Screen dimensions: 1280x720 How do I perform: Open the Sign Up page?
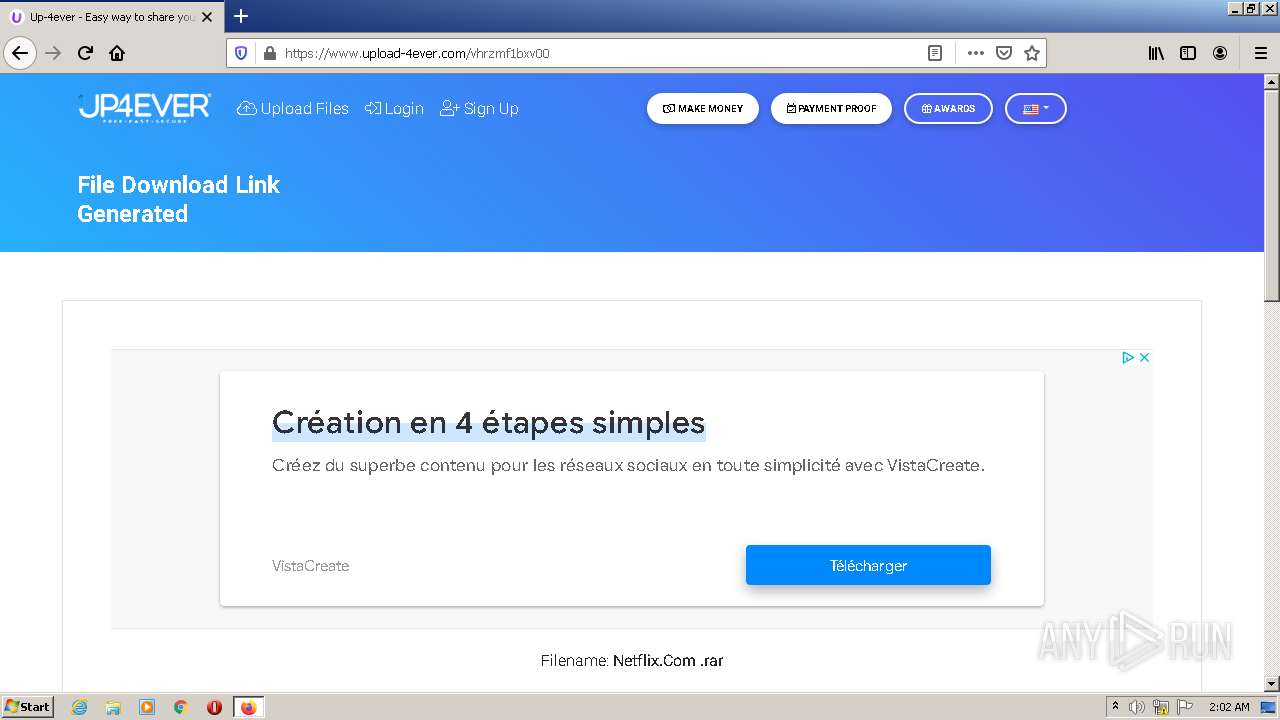click(479, 108)
